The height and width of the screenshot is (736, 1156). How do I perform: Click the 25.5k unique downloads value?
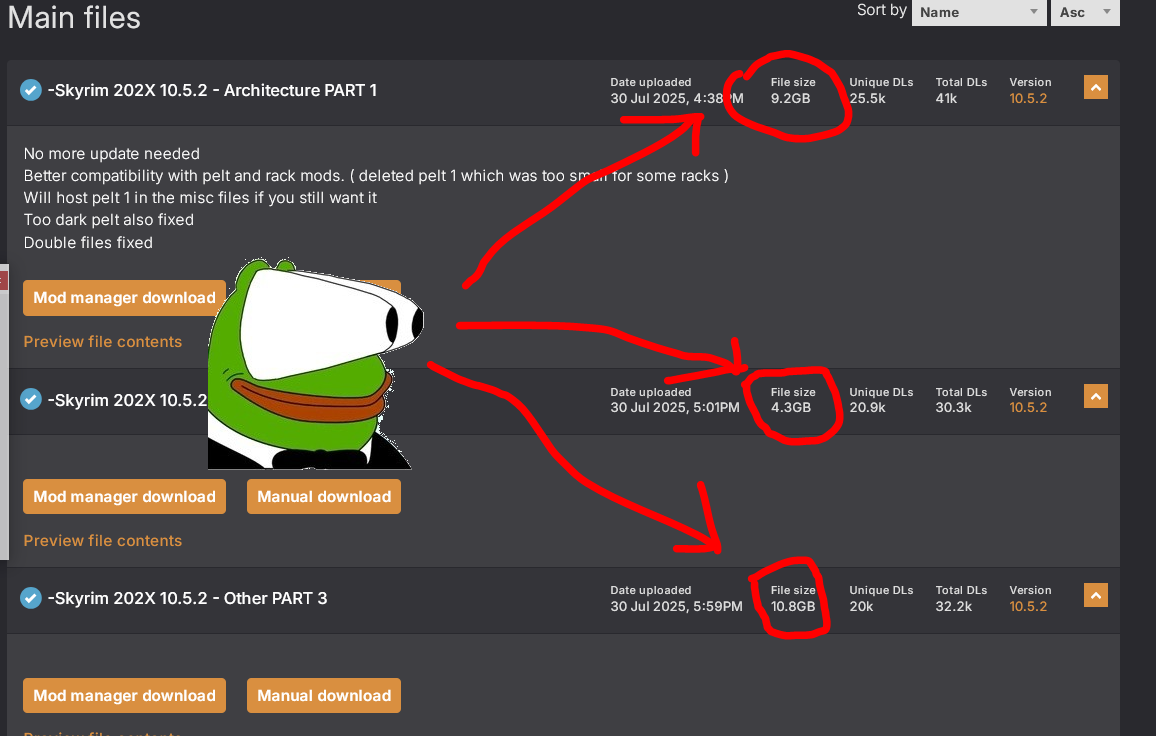click(867, 98)
